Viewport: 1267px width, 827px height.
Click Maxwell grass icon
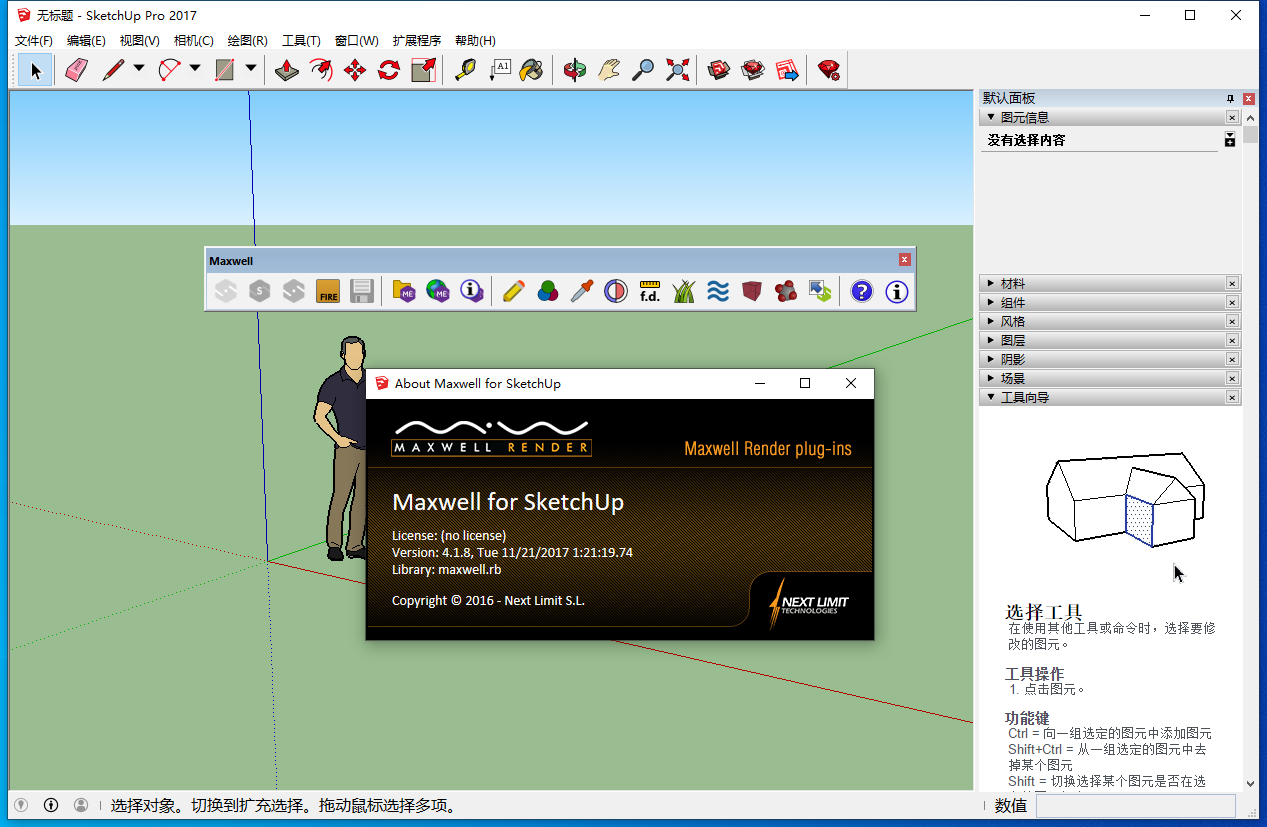click(x=684, y=291)
